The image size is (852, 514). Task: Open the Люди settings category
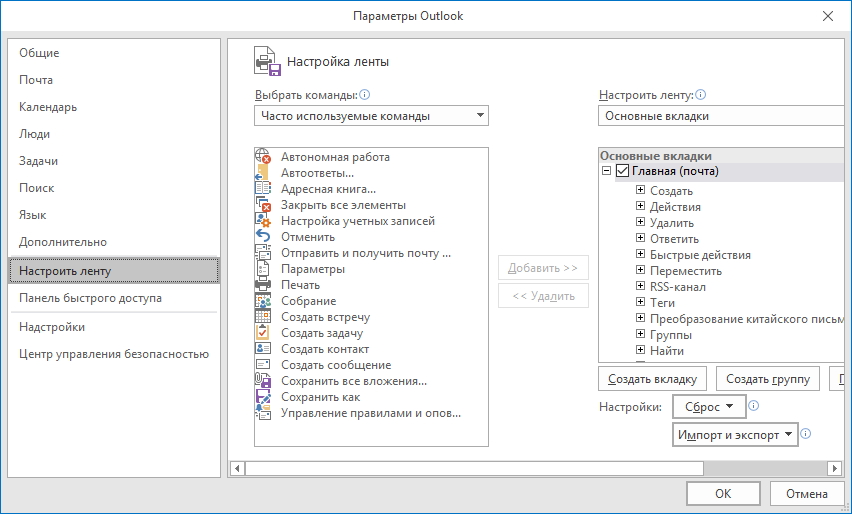pyautogui.click(x=114, y=134)
